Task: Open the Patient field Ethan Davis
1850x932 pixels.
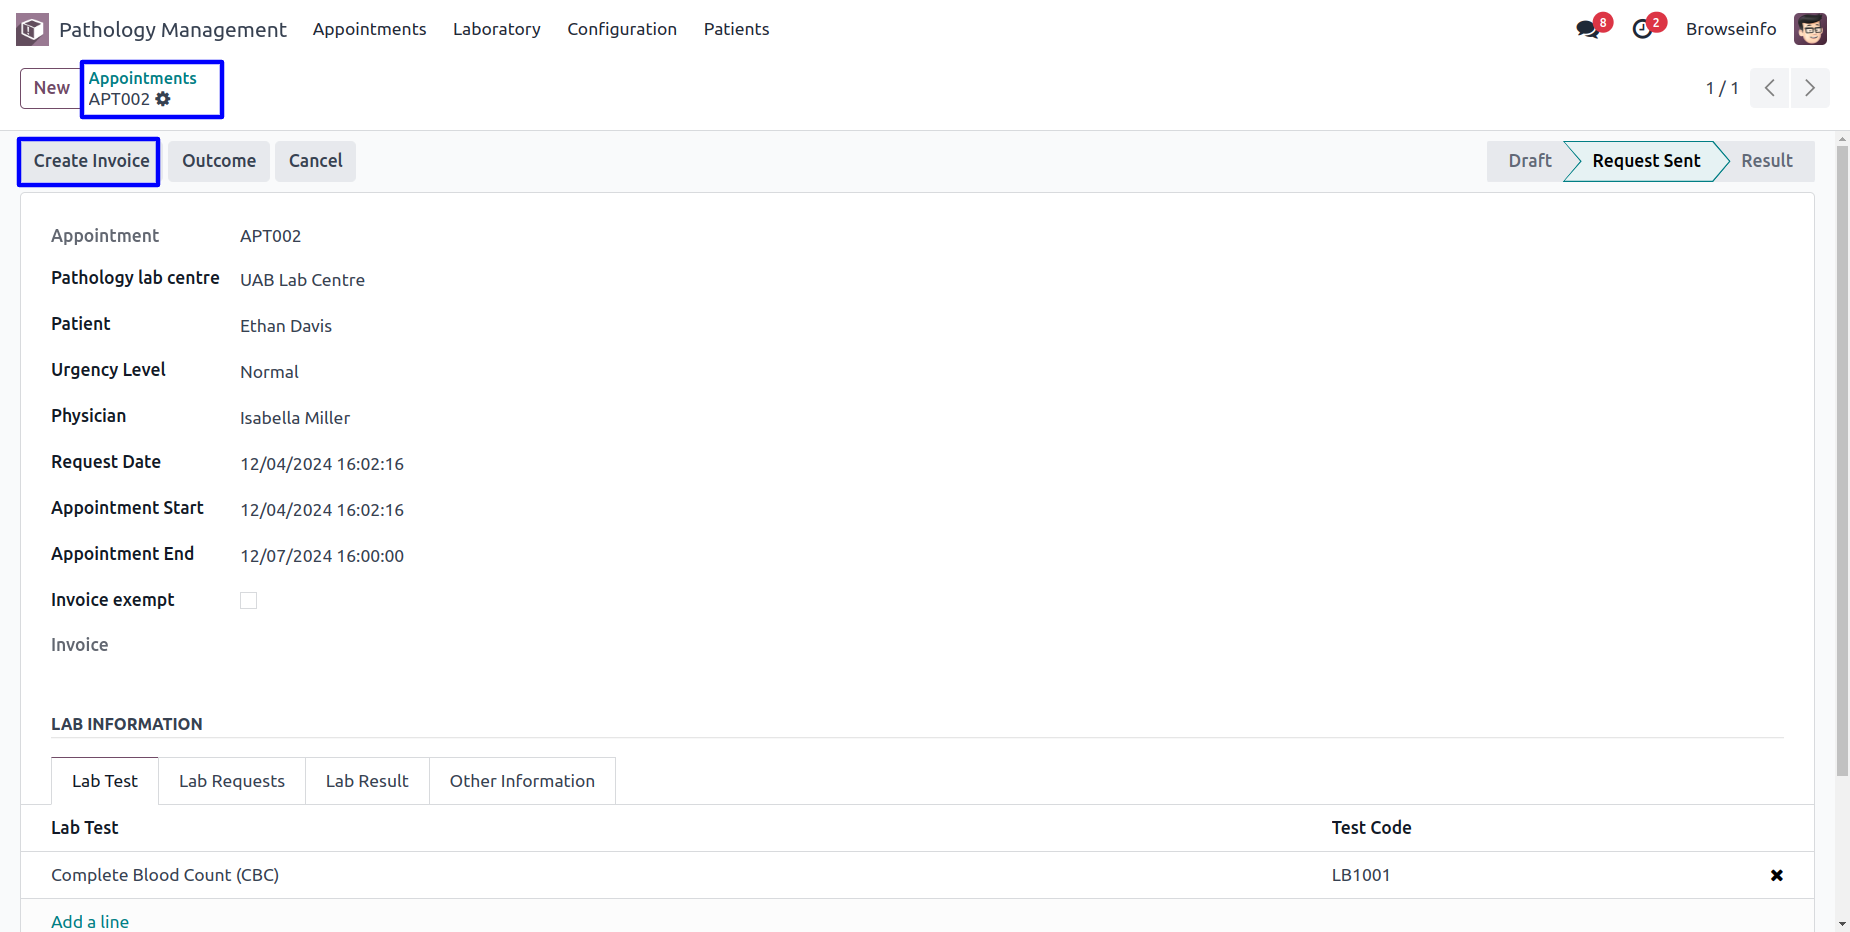Action: (x=286, y=326)
